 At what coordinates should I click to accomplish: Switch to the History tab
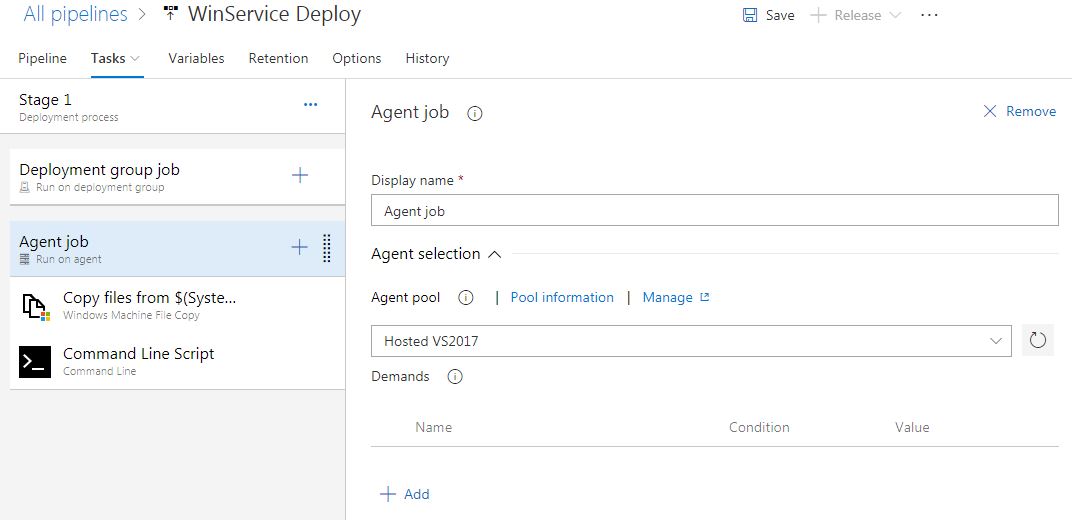point(427,59)
